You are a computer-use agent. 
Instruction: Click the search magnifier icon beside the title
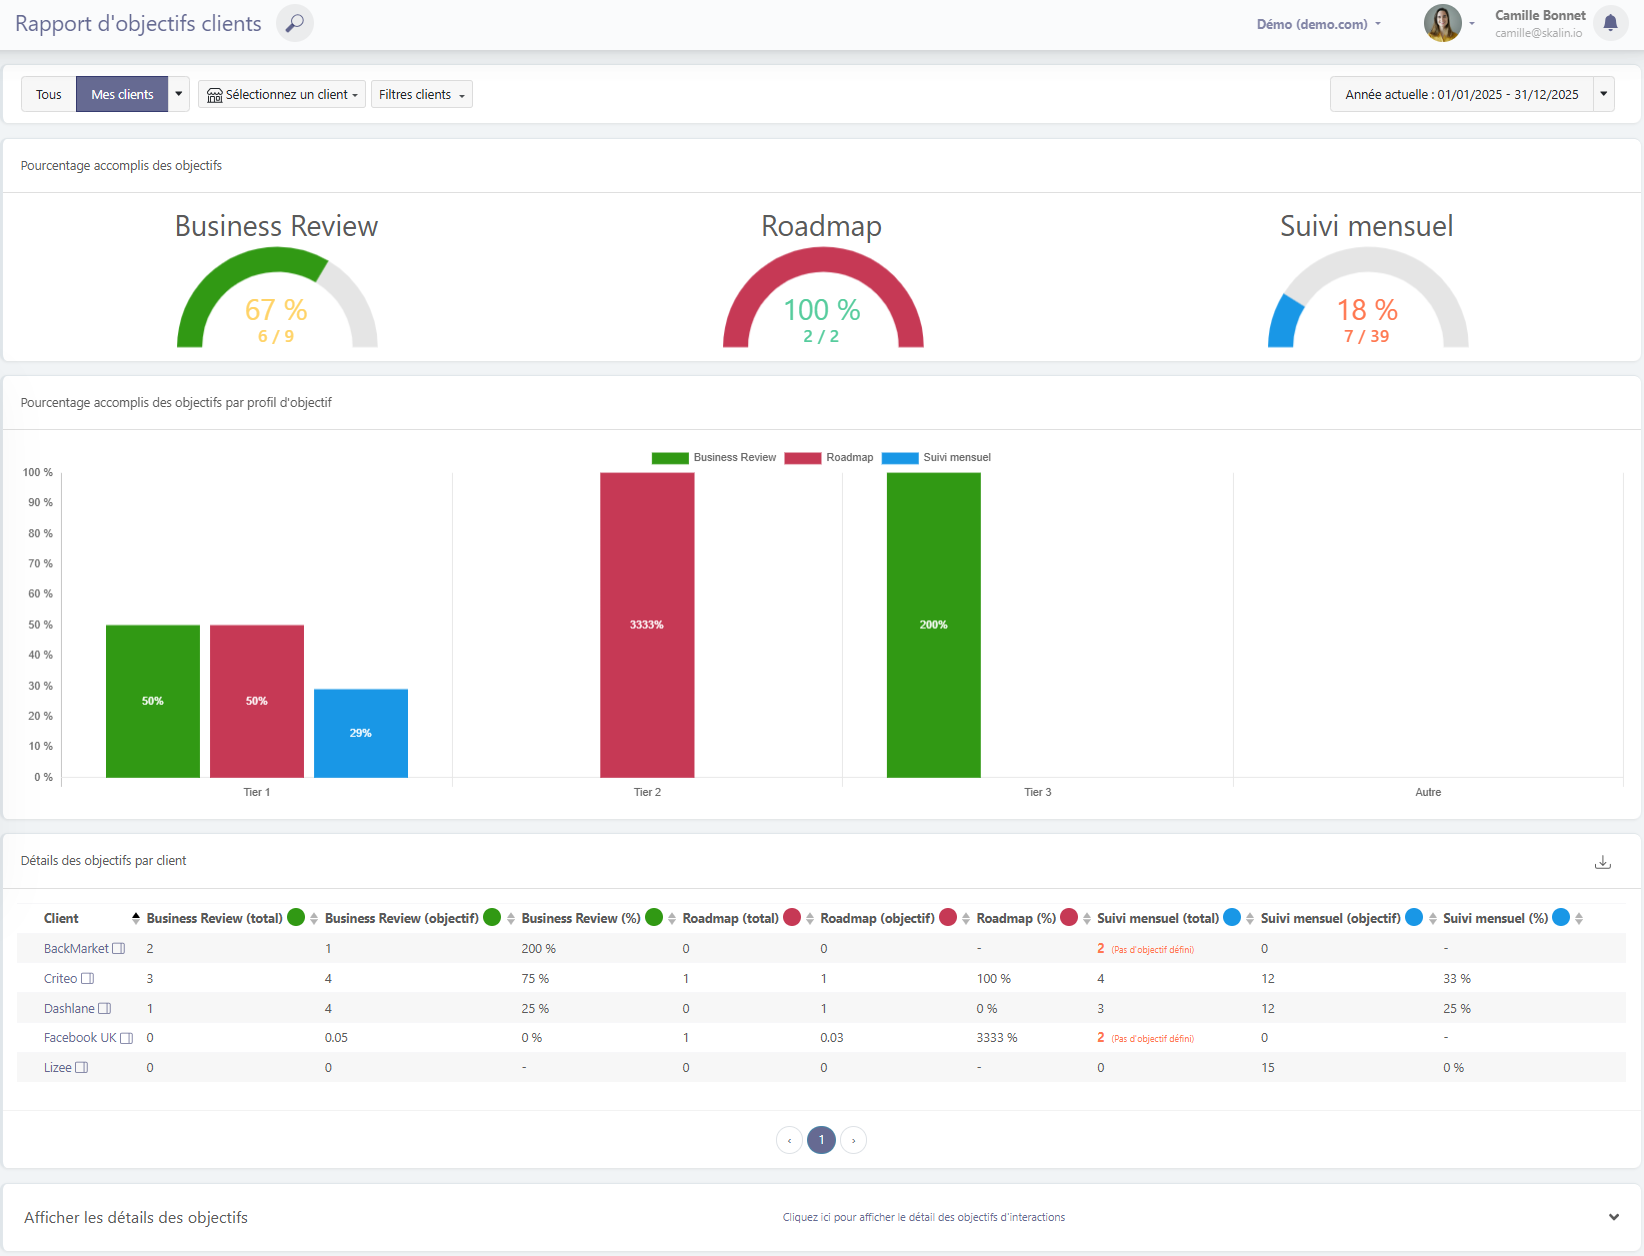point(294,23)
